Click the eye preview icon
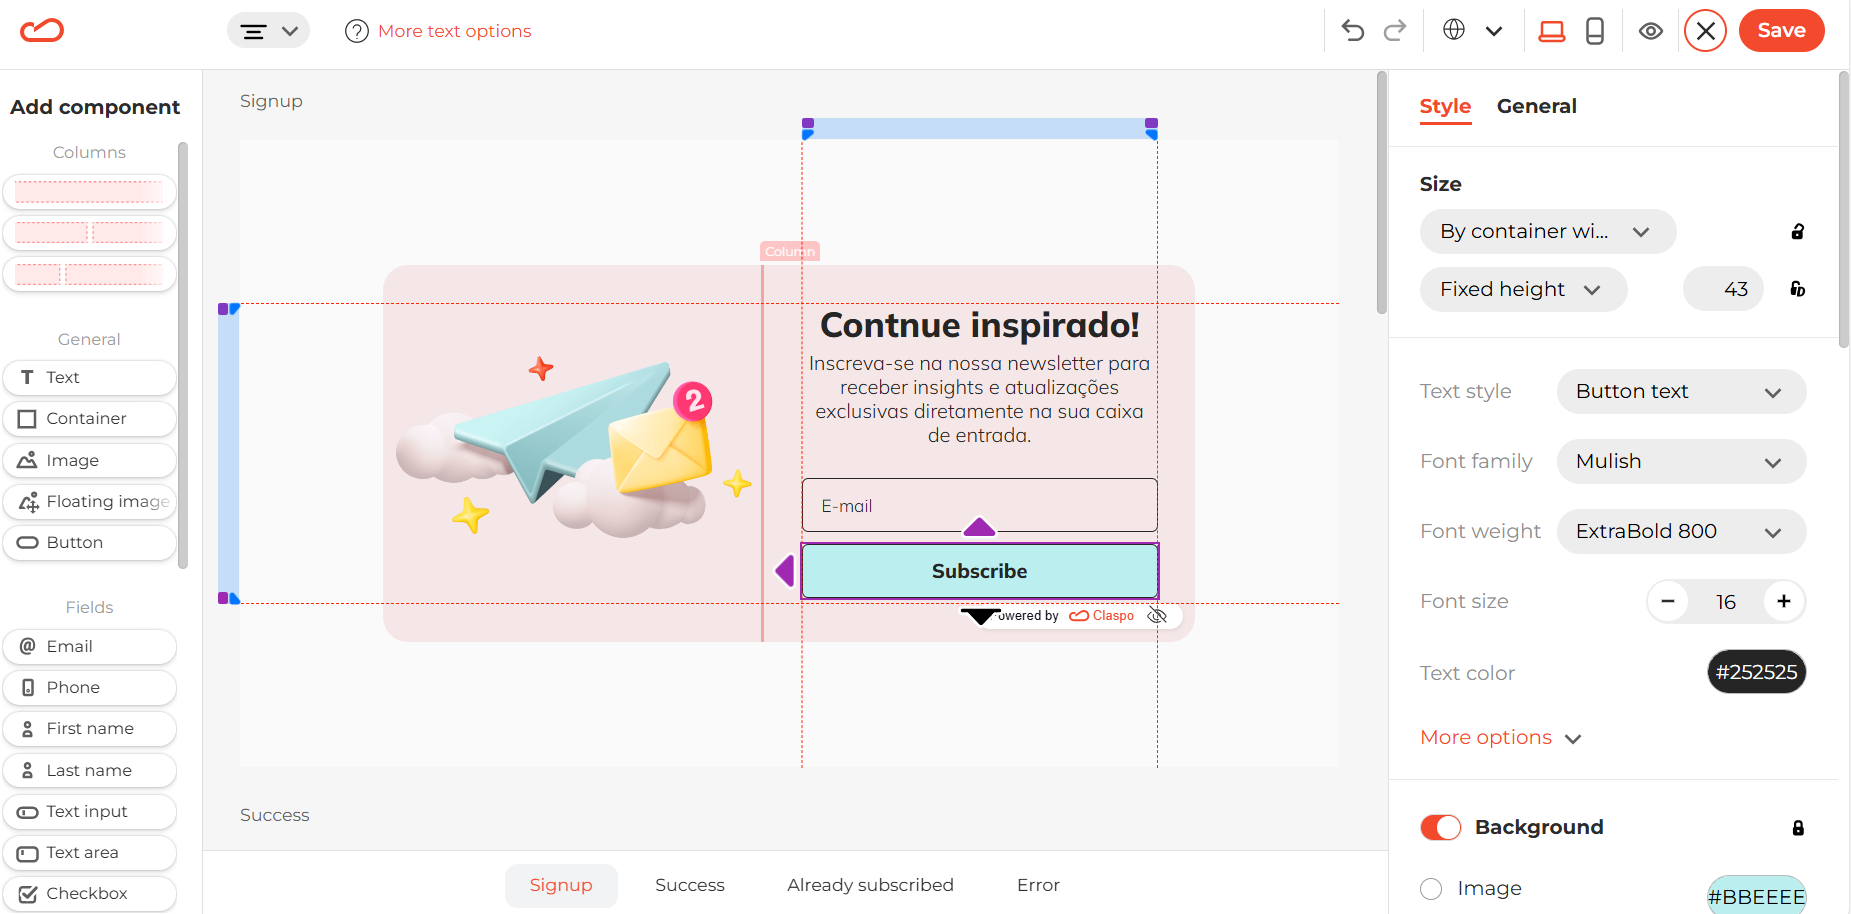 pos(1651,31)
